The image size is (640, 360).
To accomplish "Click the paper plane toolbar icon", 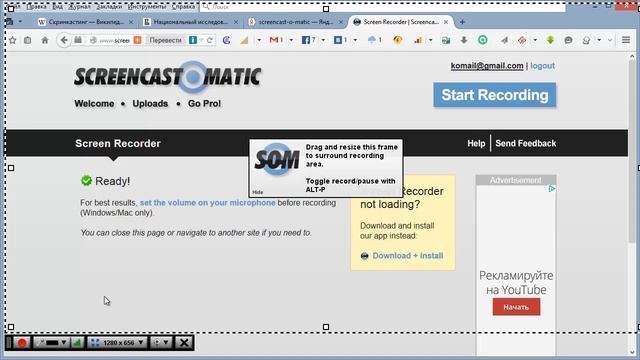I will (504, 40).
